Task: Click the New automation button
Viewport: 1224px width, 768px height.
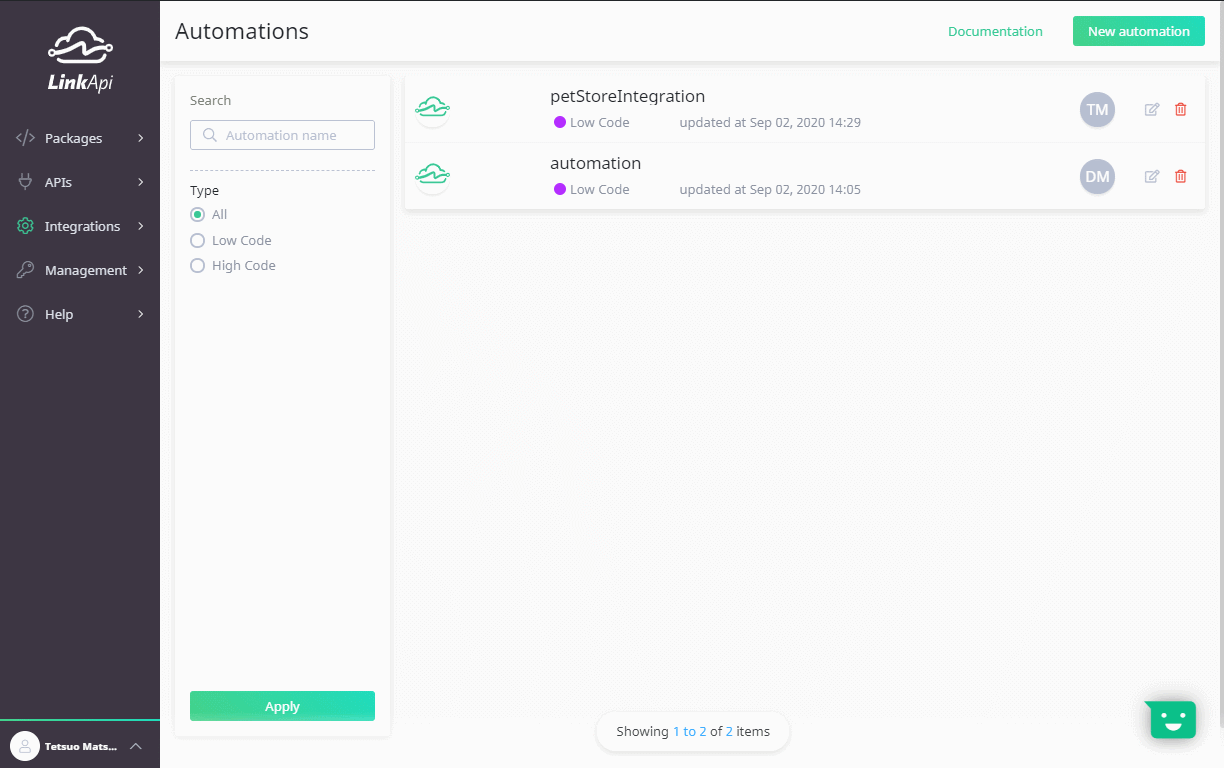Action: pos(1139,31)
